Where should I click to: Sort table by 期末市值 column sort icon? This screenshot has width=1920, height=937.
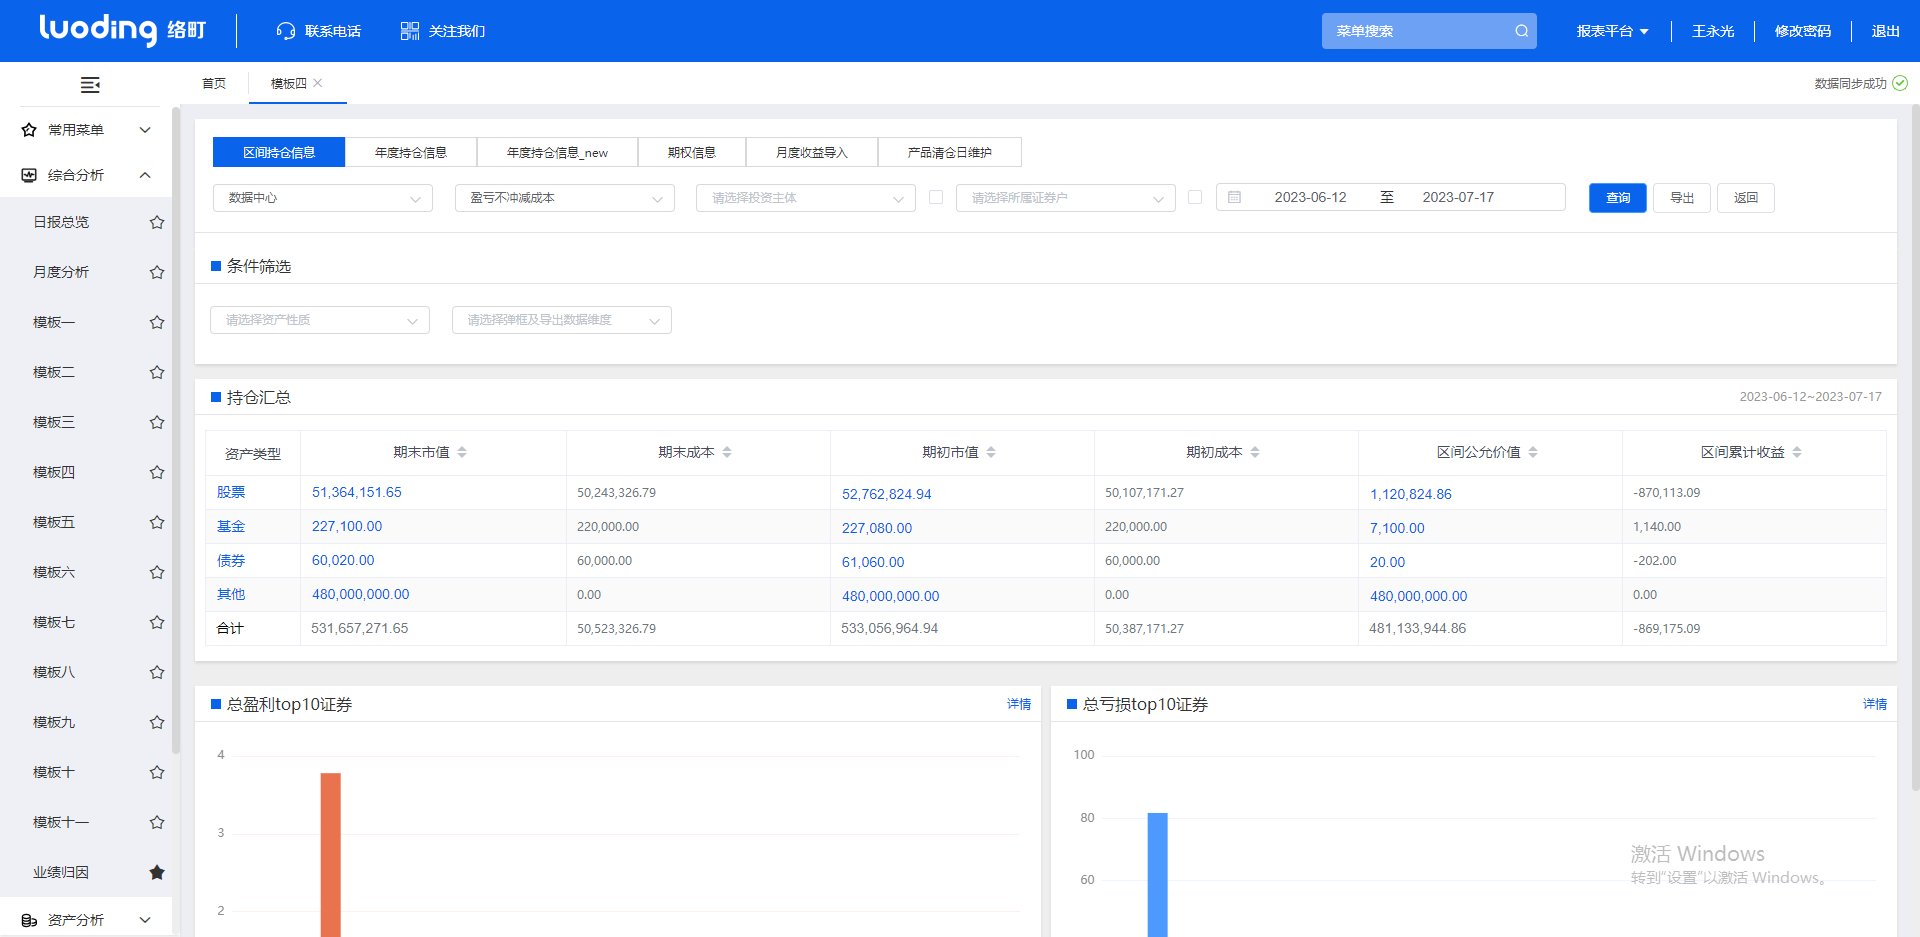462,452
